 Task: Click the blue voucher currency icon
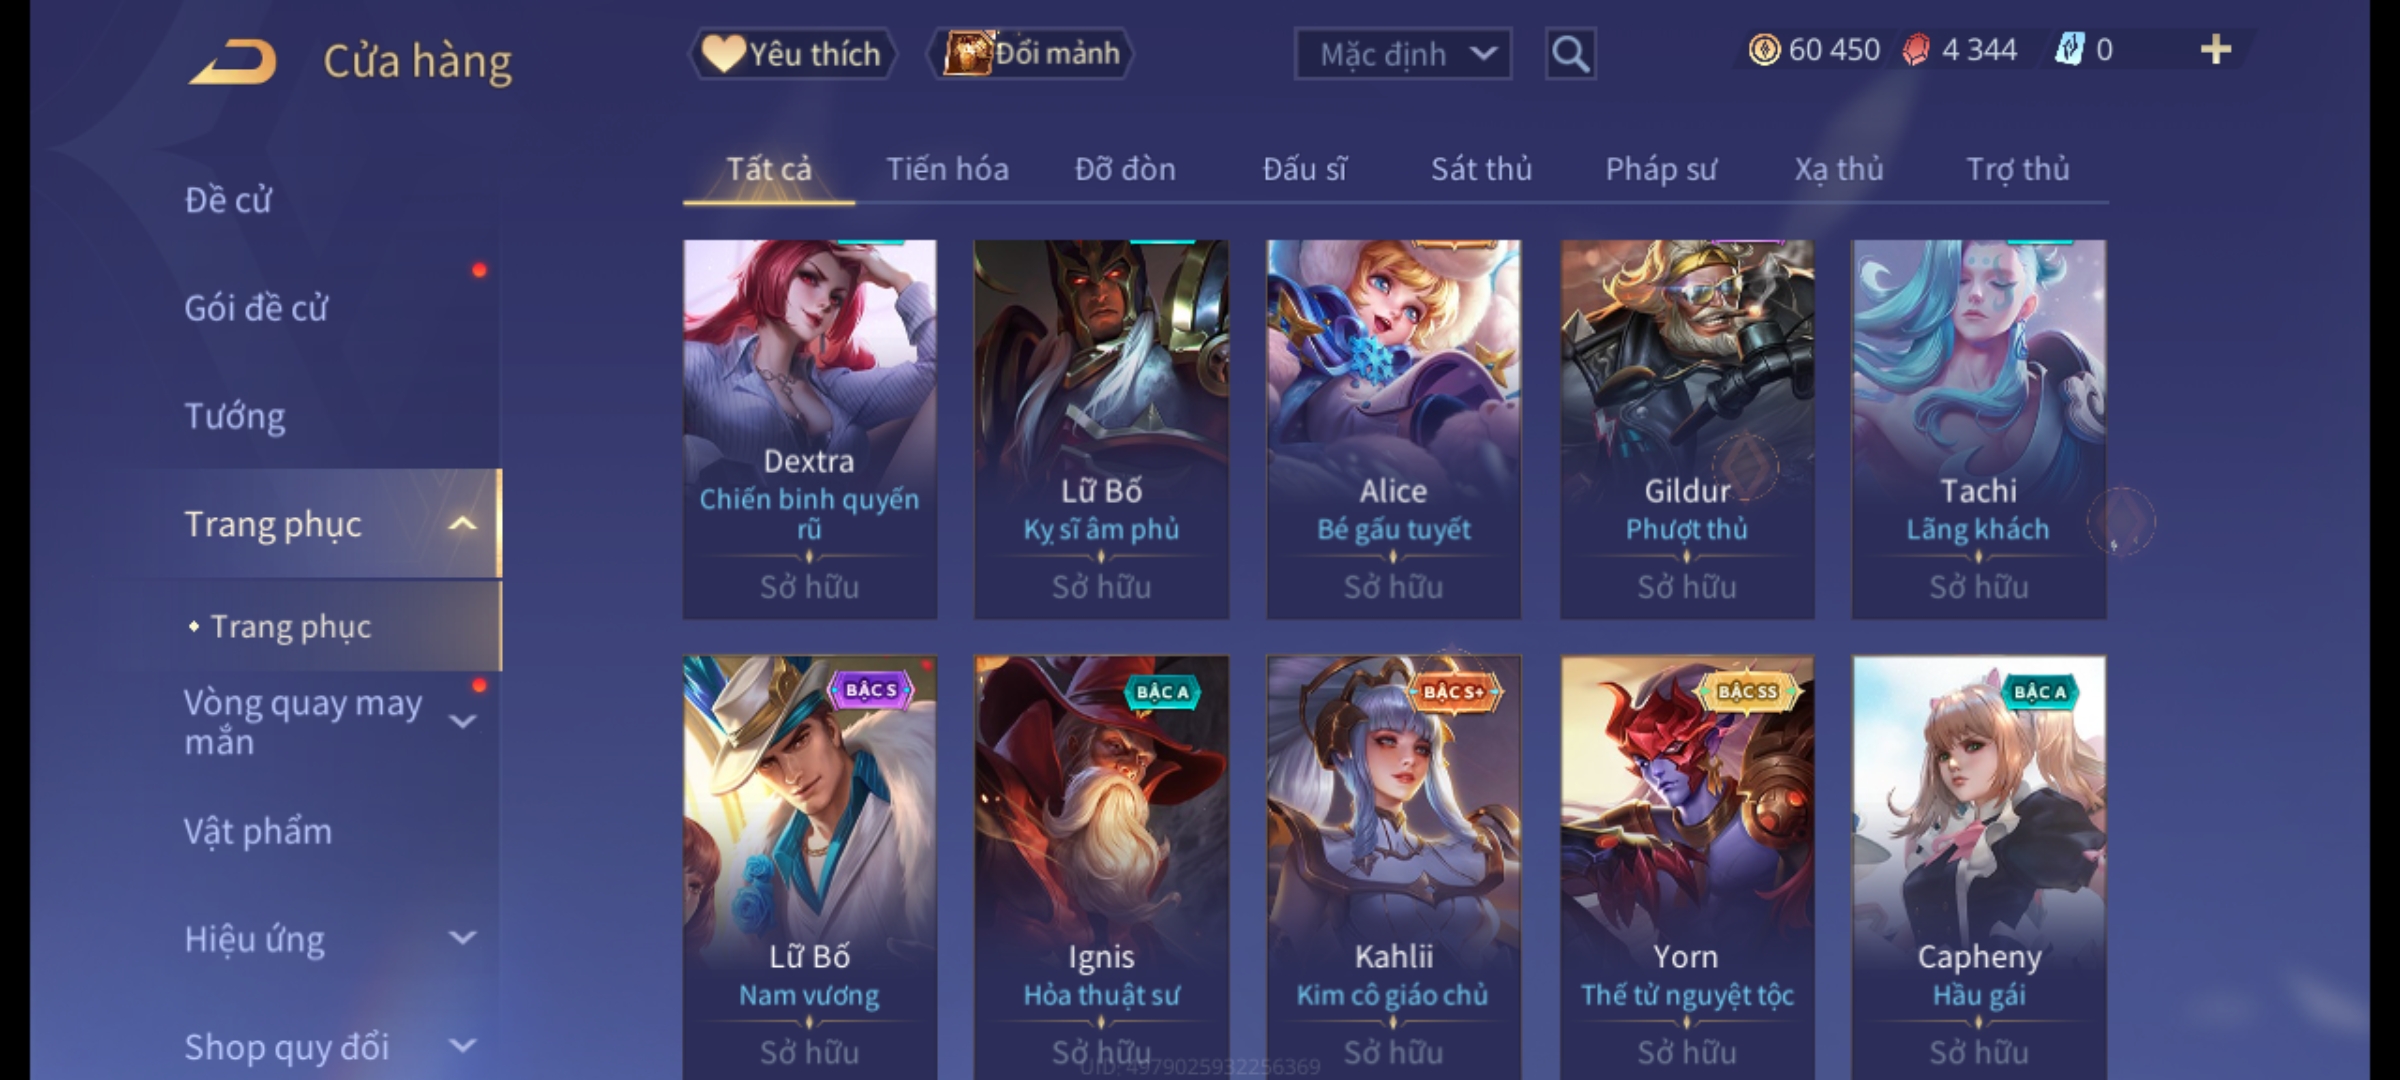point(2068,50)
